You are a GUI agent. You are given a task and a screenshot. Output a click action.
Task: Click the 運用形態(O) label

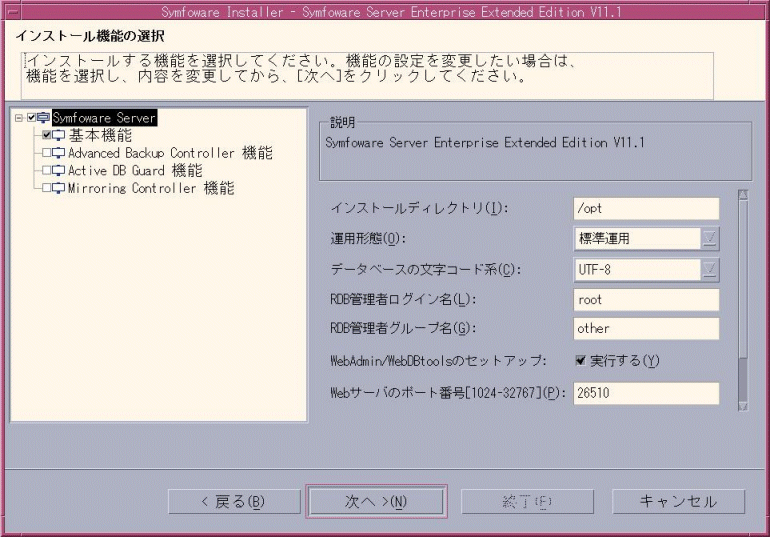pos(368,239)
